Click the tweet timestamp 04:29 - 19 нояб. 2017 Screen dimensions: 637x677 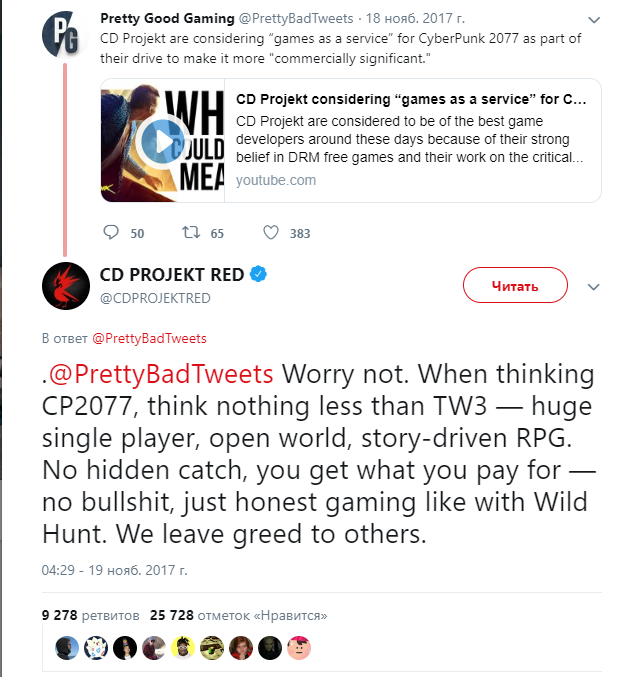point(114,570)
